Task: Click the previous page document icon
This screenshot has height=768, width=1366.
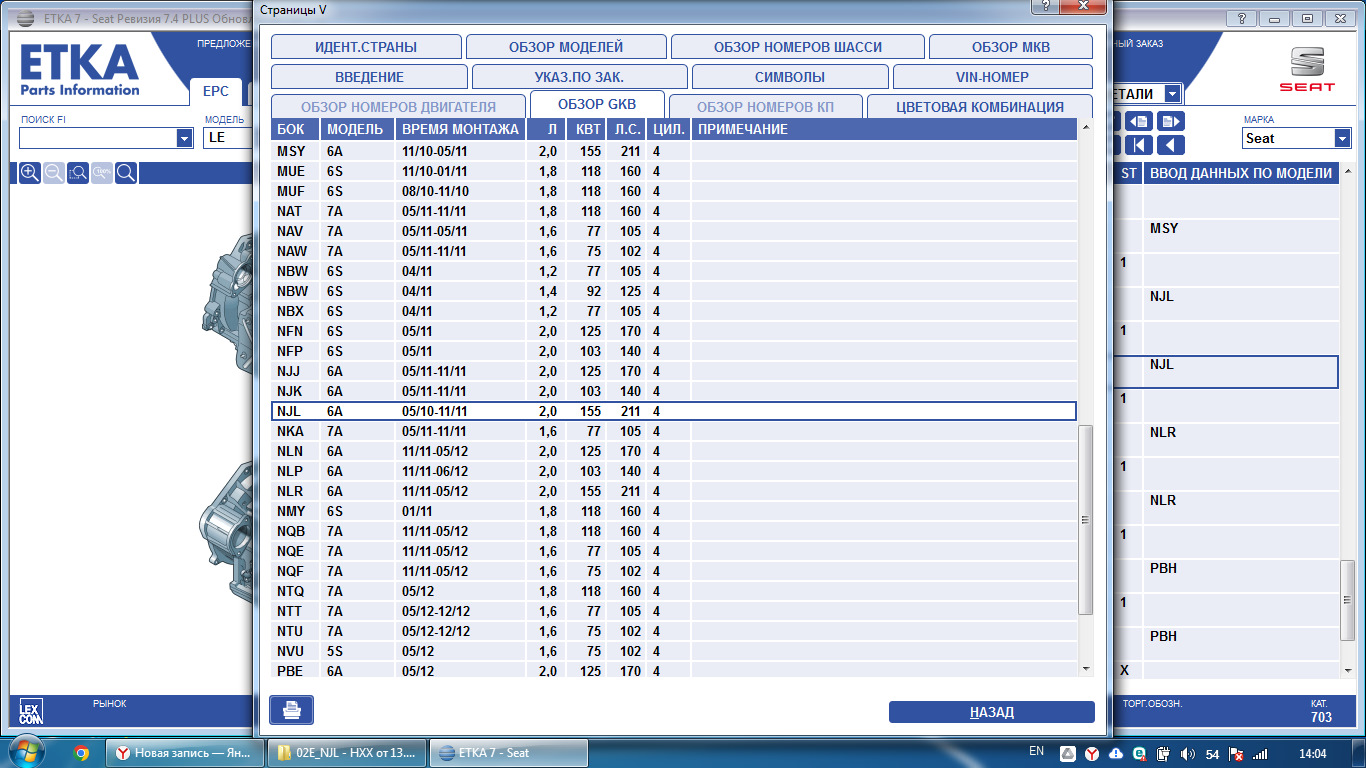Action: tap(1139, 121)
